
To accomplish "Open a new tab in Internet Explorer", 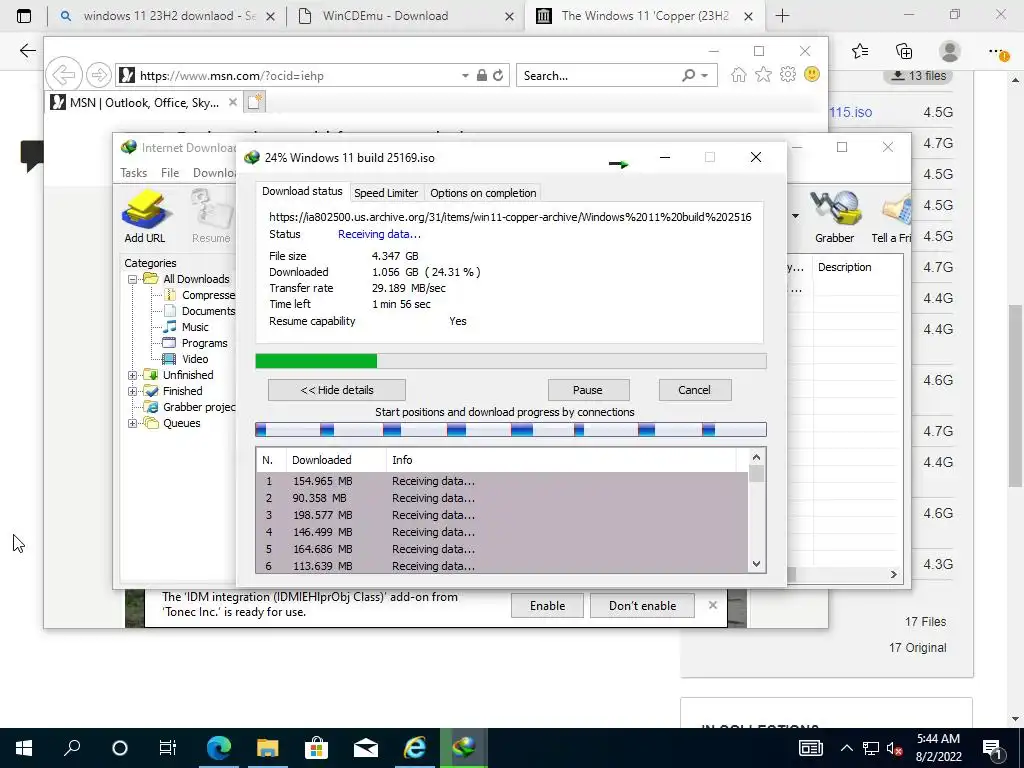I will point(254,102).
